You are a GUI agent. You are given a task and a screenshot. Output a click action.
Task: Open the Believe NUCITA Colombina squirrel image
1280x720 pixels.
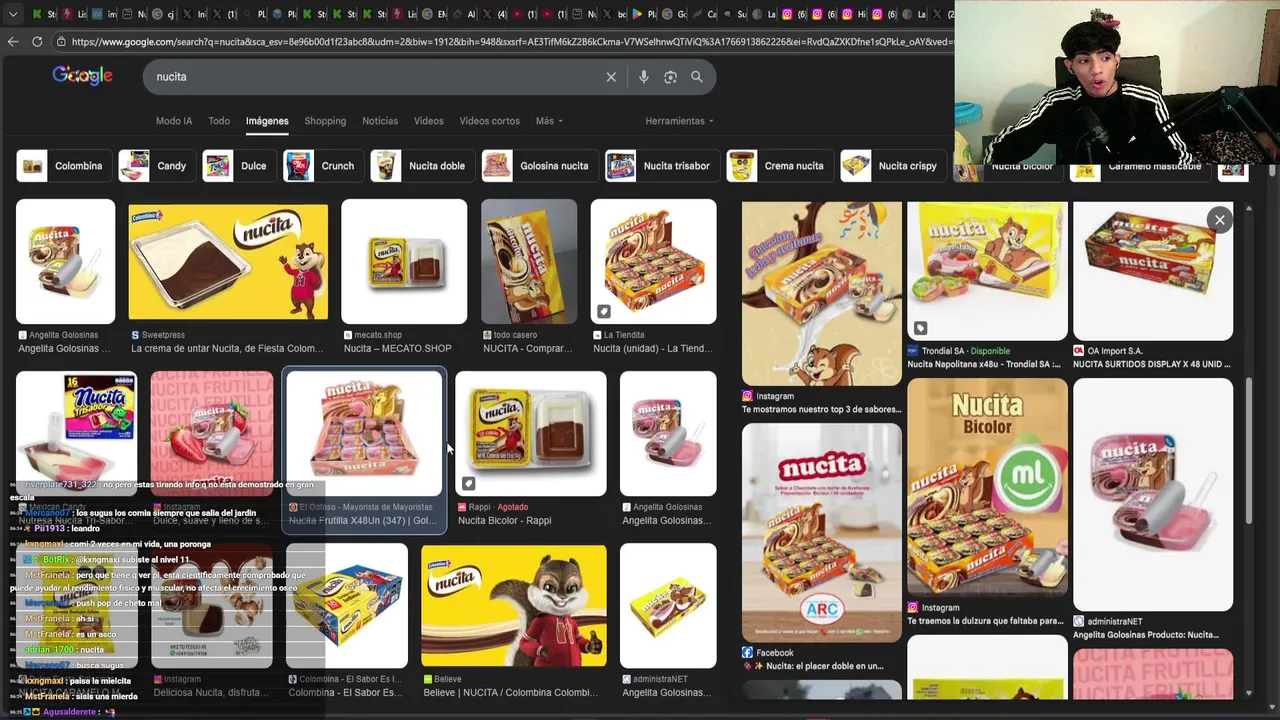pos(514,606)
